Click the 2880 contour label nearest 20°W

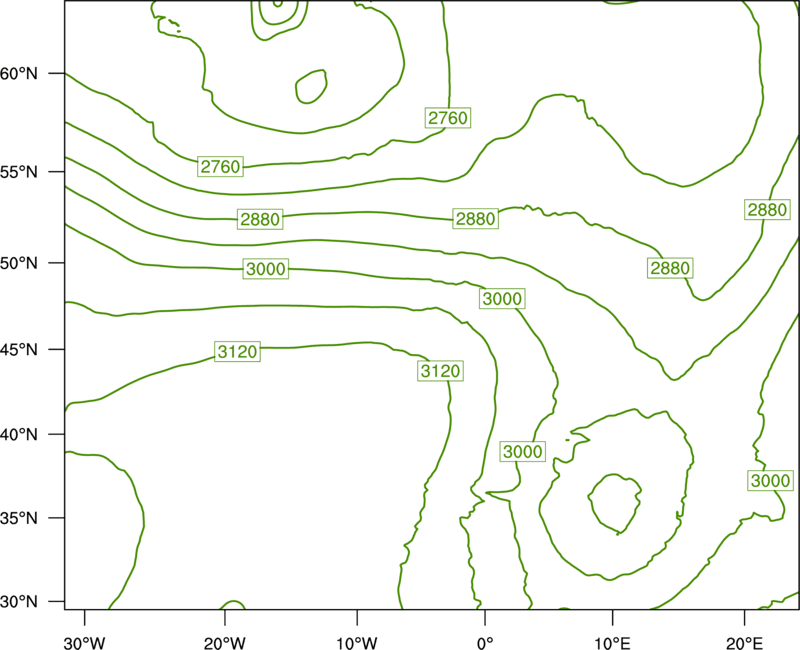260,219
